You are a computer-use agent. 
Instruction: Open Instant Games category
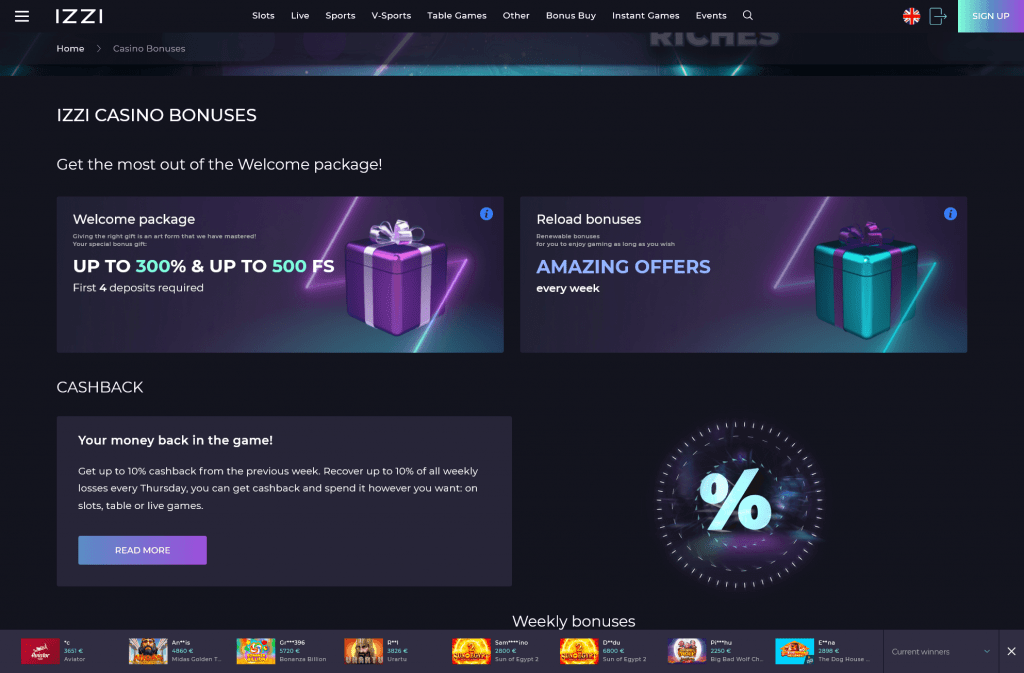pyautogui.click(x=645, y=16)
